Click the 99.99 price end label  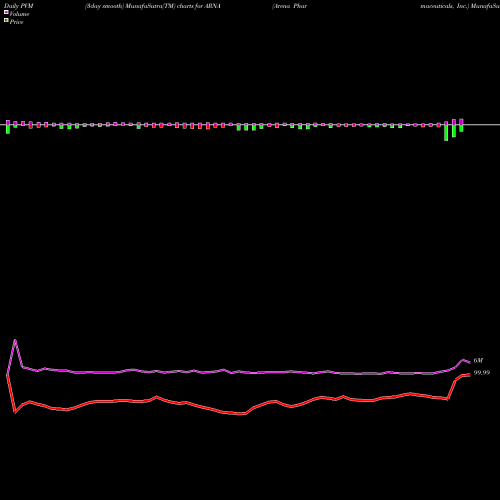click(482, 372)
